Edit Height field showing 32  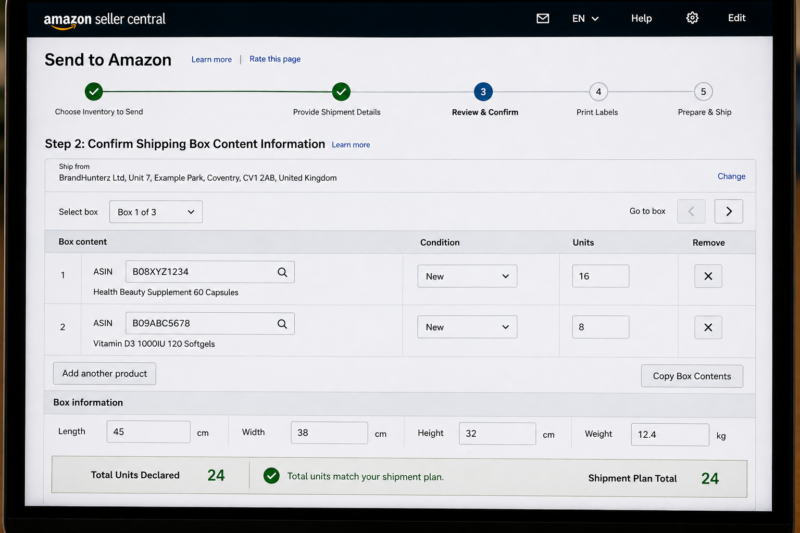click(x=497, y=434)
